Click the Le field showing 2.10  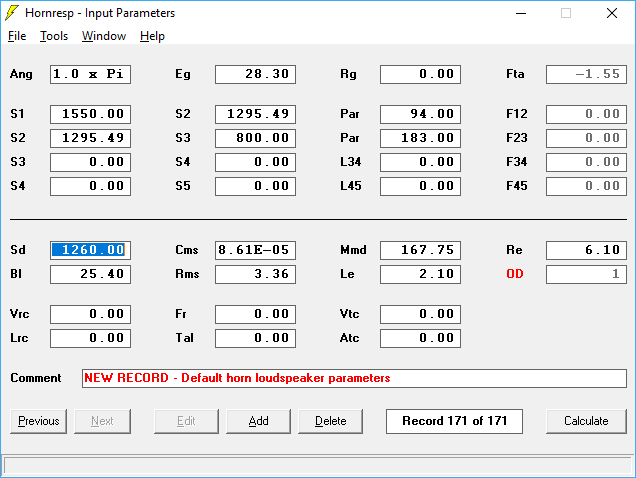click(420, 274)
